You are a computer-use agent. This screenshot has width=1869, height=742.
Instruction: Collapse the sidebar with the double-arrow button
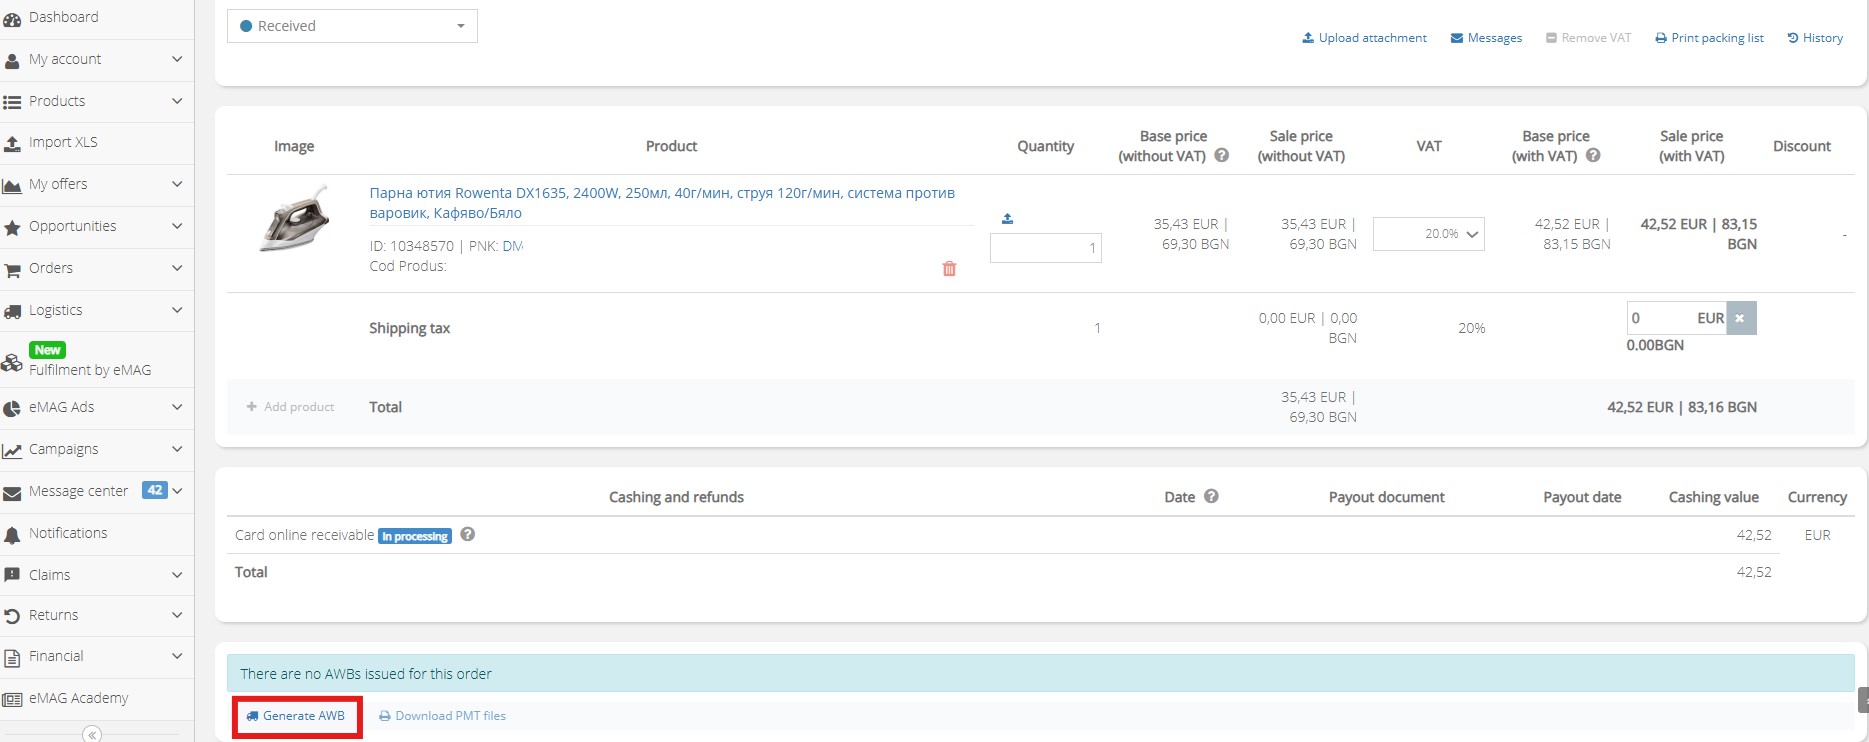point(92,734)
